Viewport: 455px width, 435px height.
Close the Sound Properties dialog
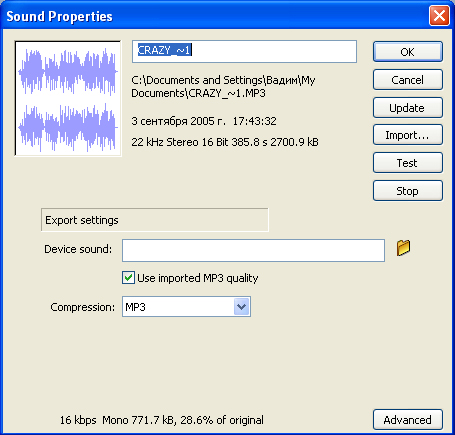coord(439,16)
